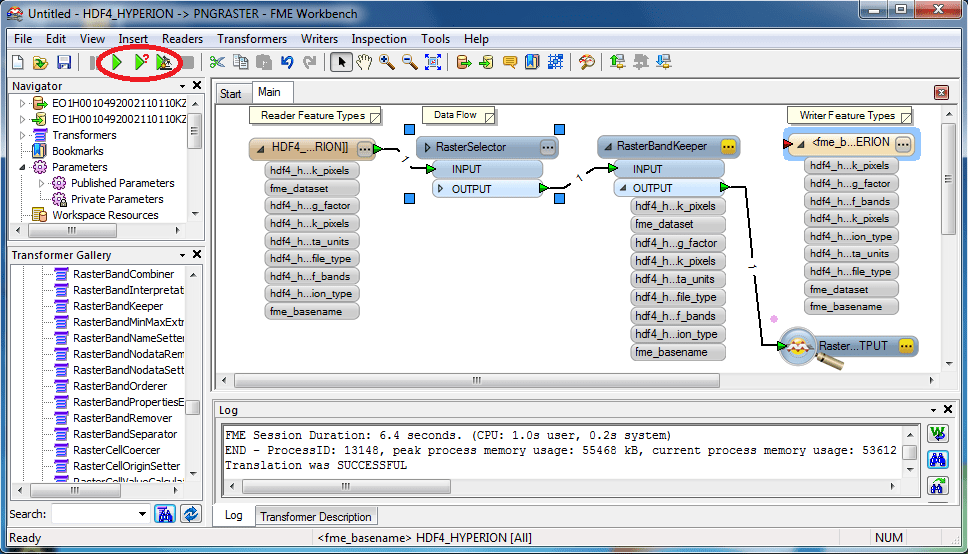Click the Run with Full Inspection icon
This screenshot has height=554, width=968.
164,62
